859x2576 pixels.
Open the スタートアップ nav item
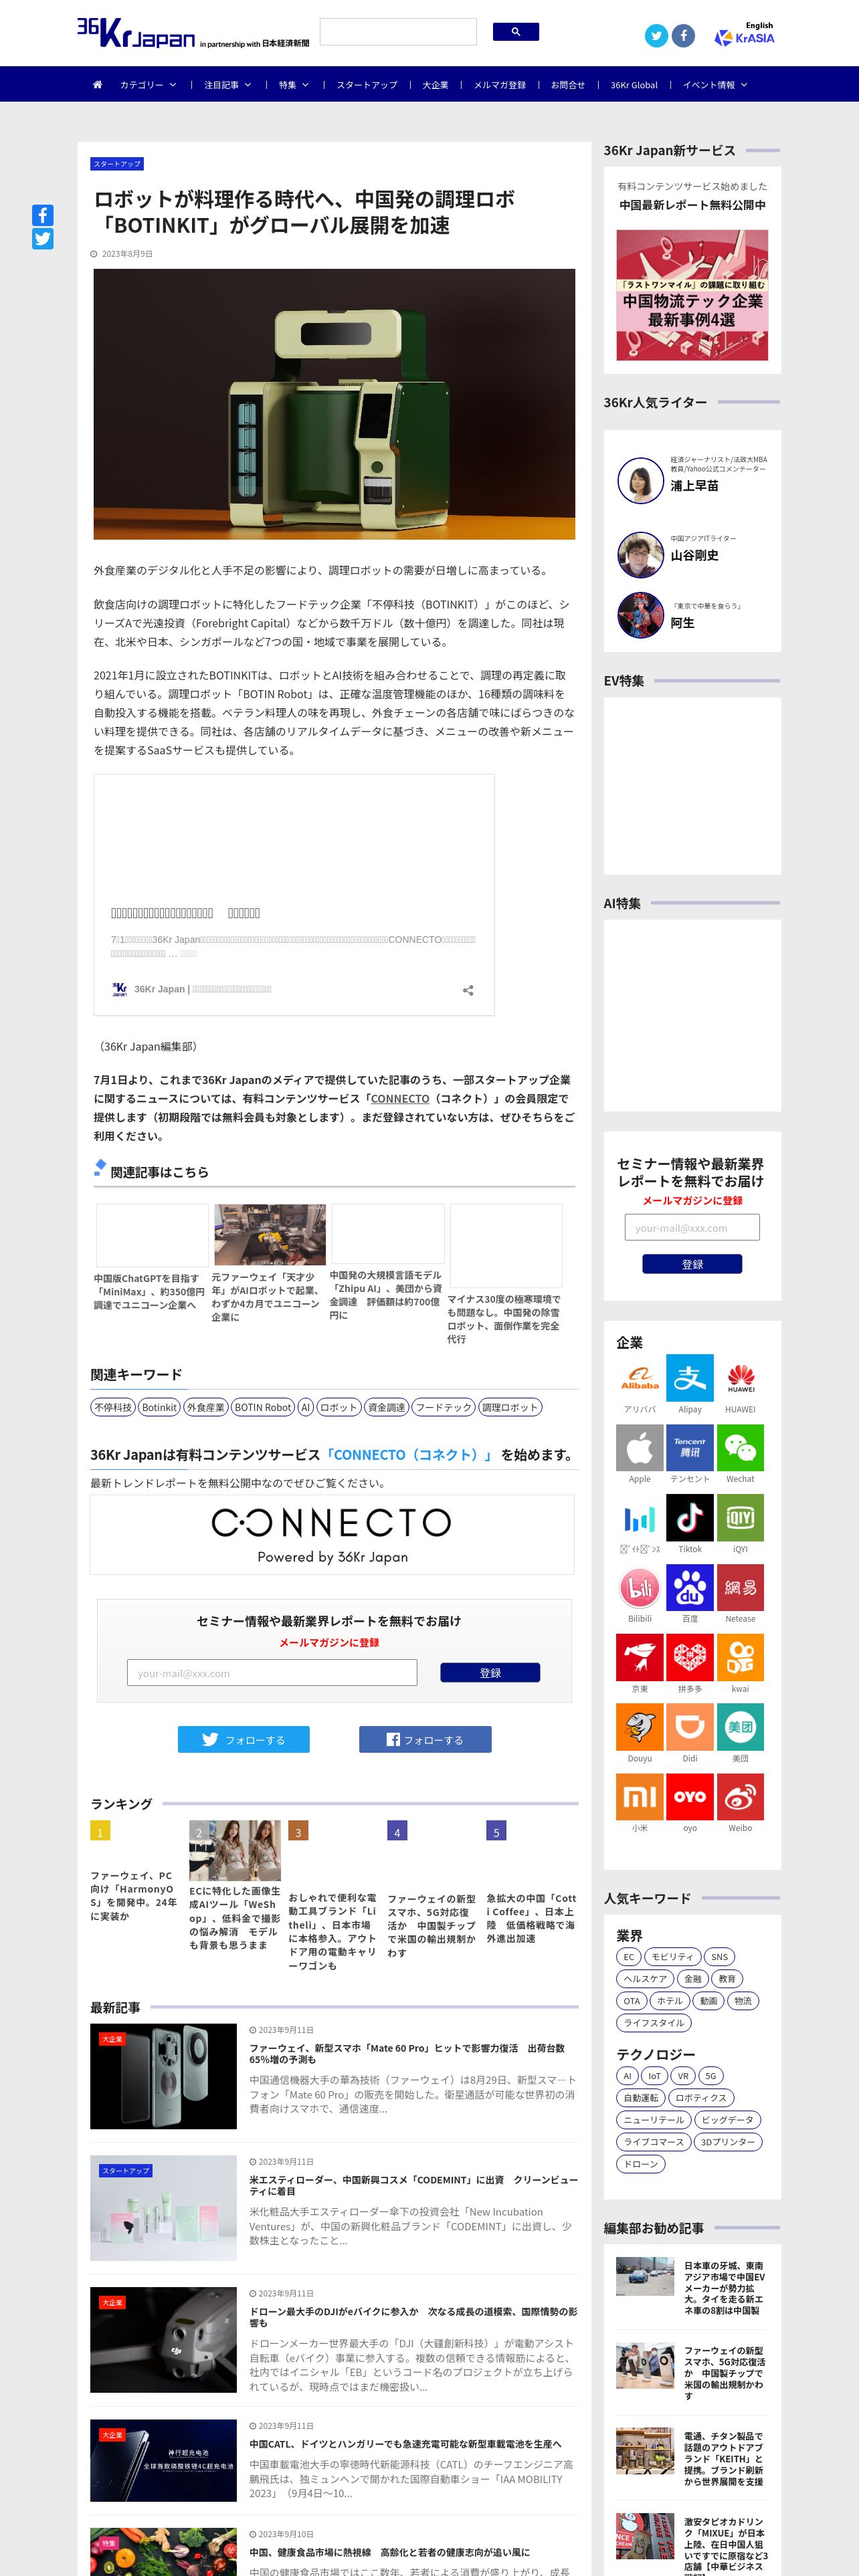click(367, 85)
